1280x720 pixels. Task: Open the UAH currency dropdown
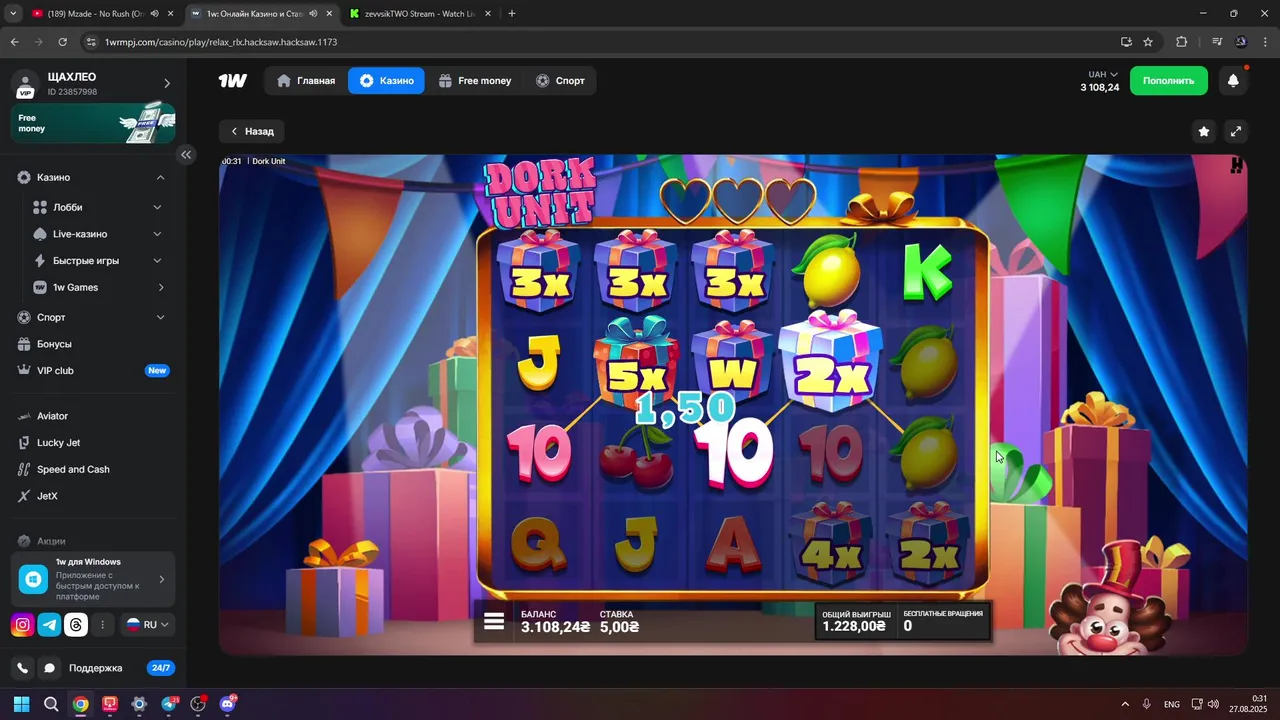point(1103,75)
